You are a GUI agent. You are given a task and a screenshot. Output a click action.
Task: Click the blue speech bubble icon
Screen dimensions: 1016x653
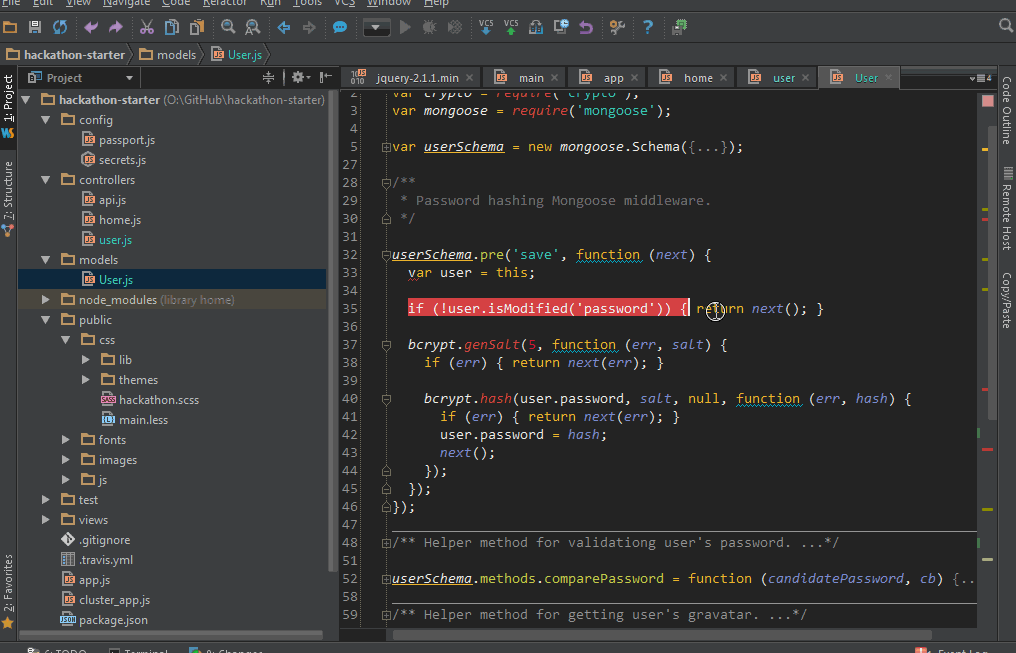point(340,27)
